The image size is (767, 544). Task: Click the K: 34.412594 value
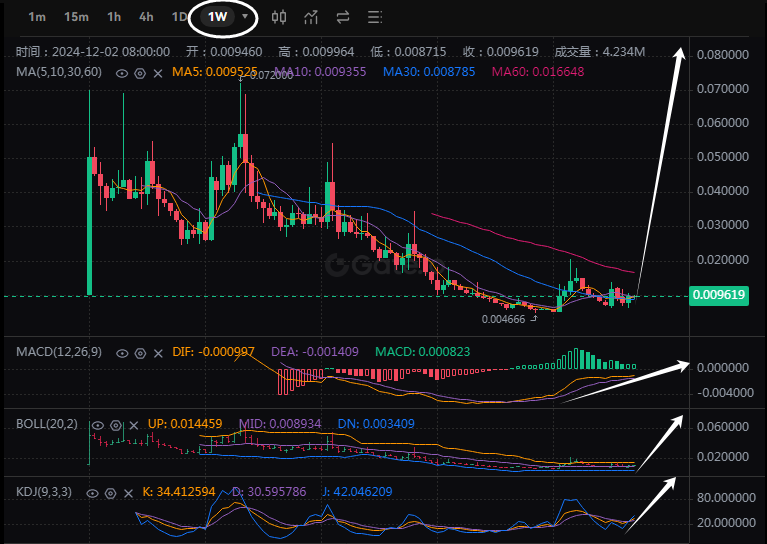pyautogui.click(x=179, y=492)
